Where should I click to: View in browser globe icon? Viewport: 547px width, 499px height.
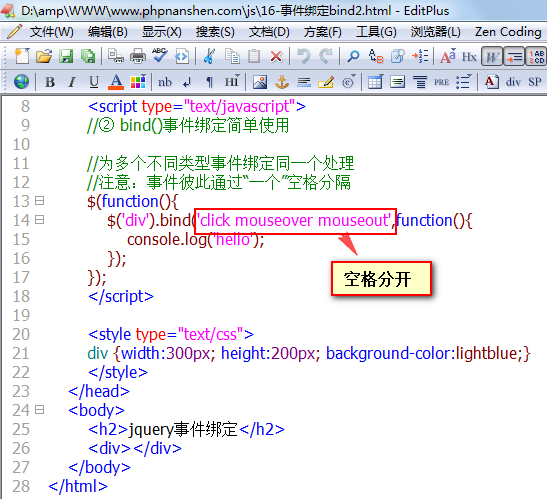(x=21, y=82)
